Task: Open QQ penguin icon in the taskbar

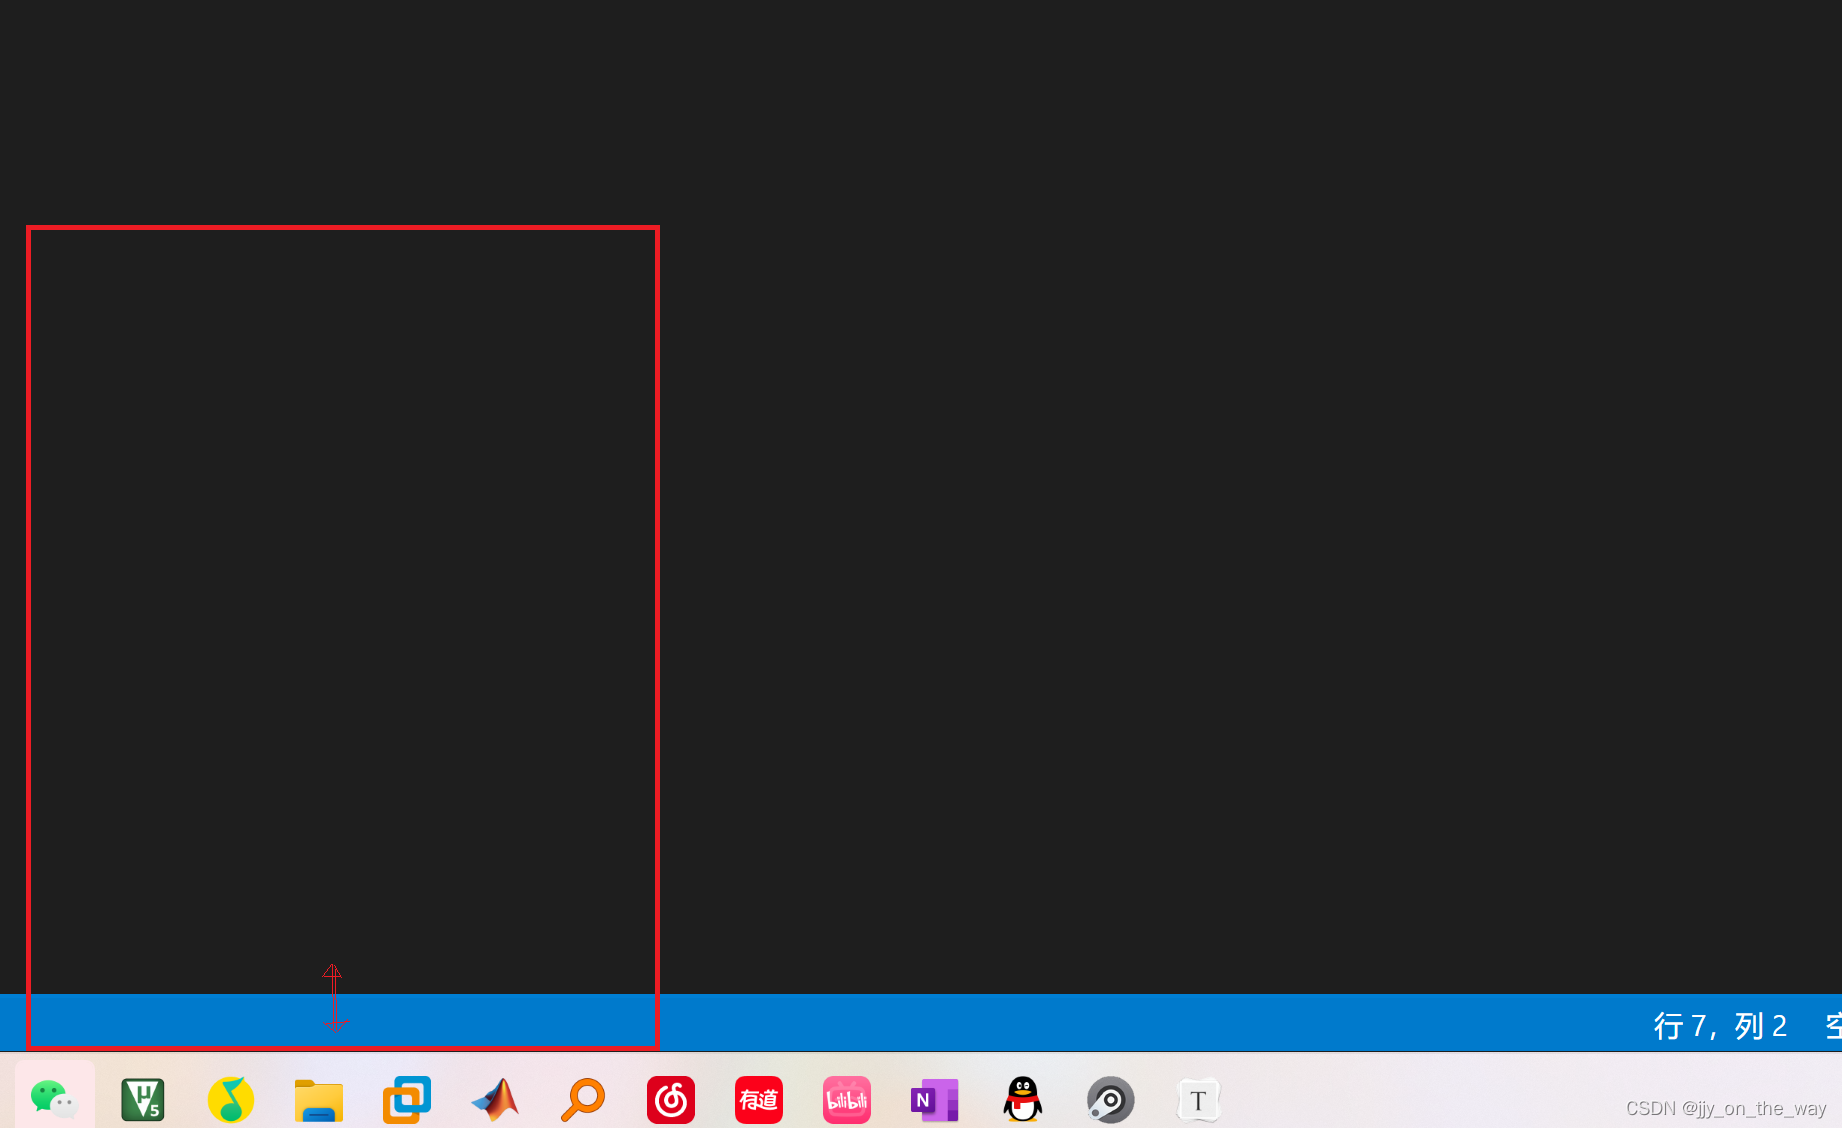Action: [x=1023, y=1100]
